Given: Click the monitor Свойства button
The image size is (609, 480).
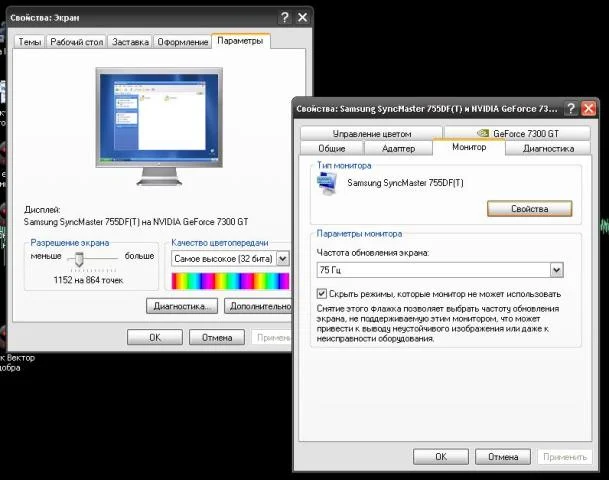Looking at the screenshot, I should [530, 209].
